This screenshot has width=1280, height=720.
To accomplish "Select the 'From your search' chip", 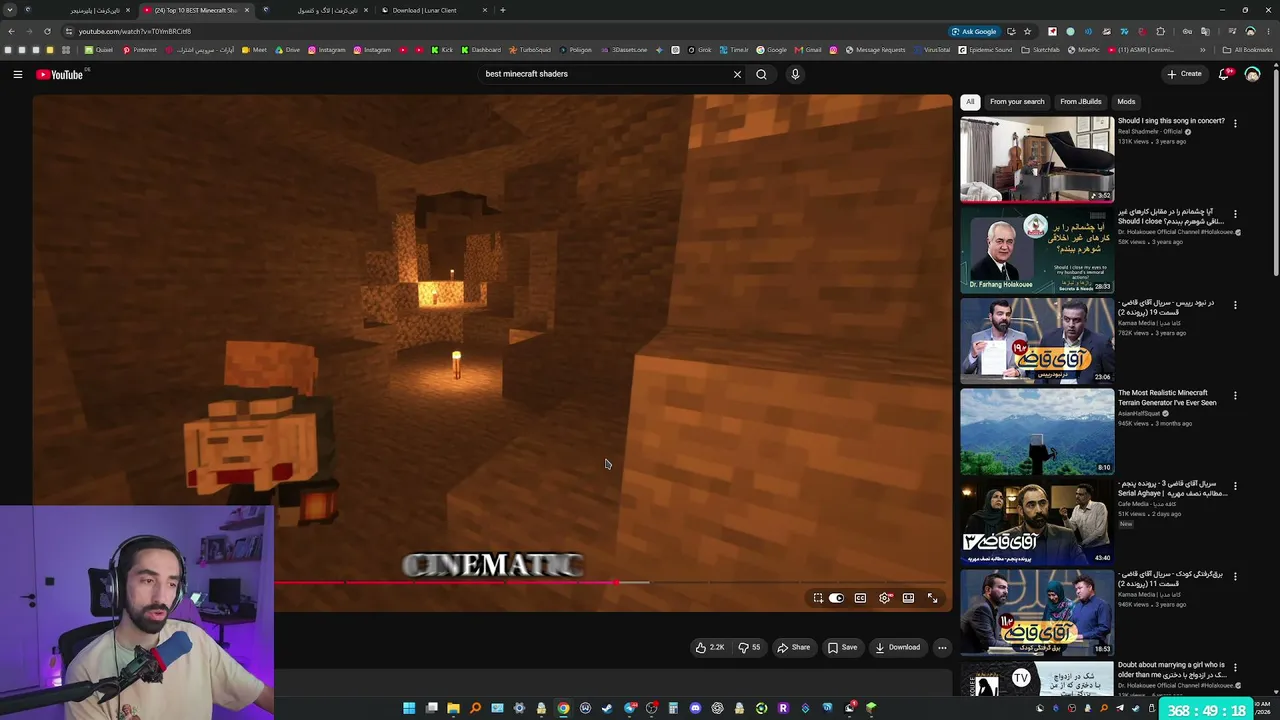I will [x=1017, y=101].
